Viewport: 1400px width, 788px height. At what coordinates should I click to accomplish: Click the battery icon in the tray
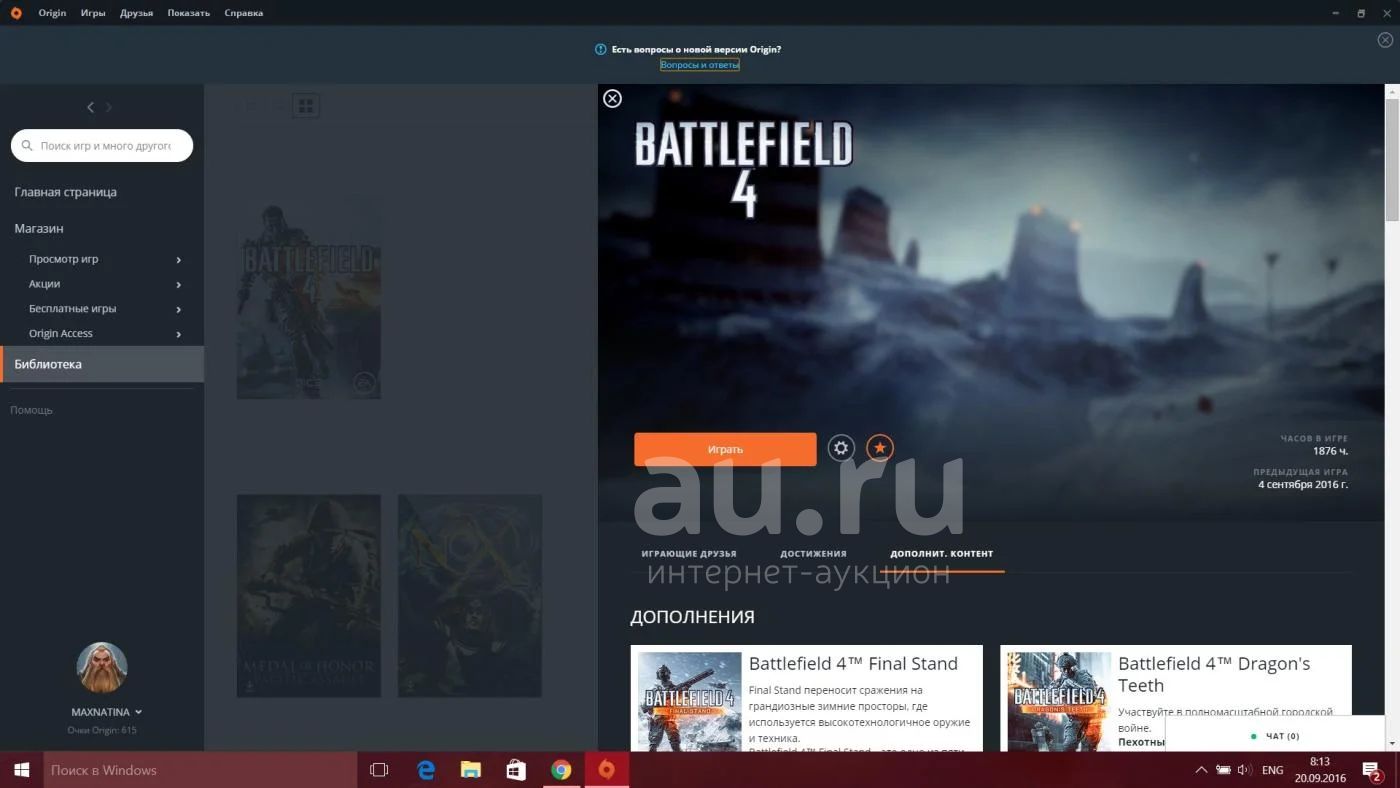(1223, 770)
